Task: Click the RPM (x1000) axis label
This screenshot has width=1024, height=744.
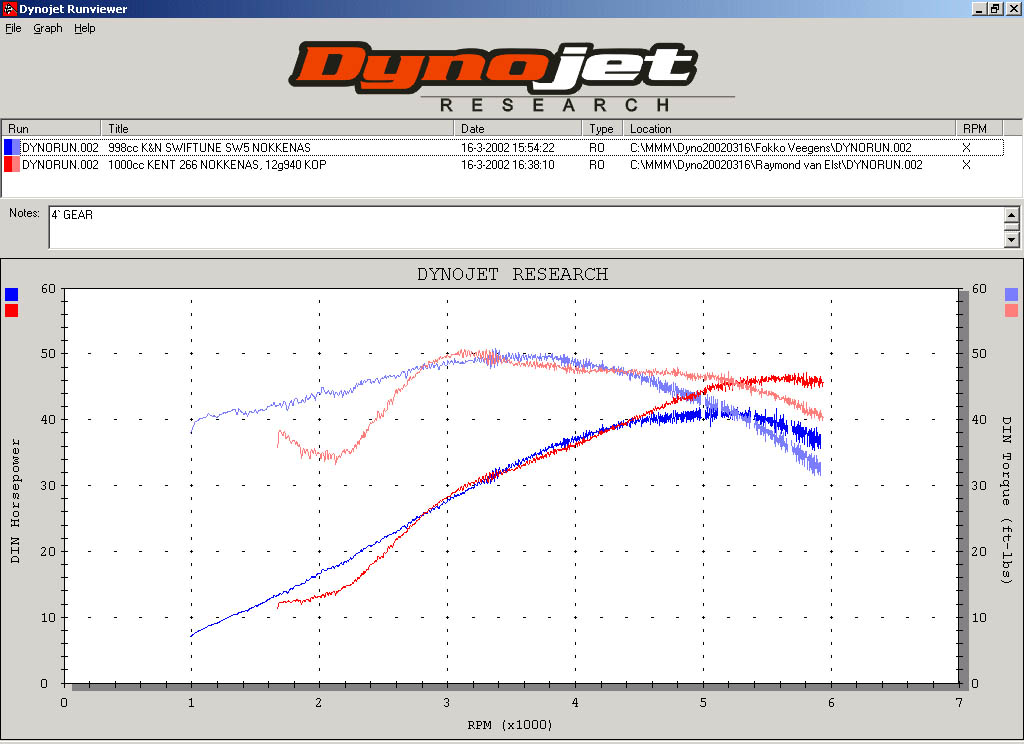Action: point(510,724)
